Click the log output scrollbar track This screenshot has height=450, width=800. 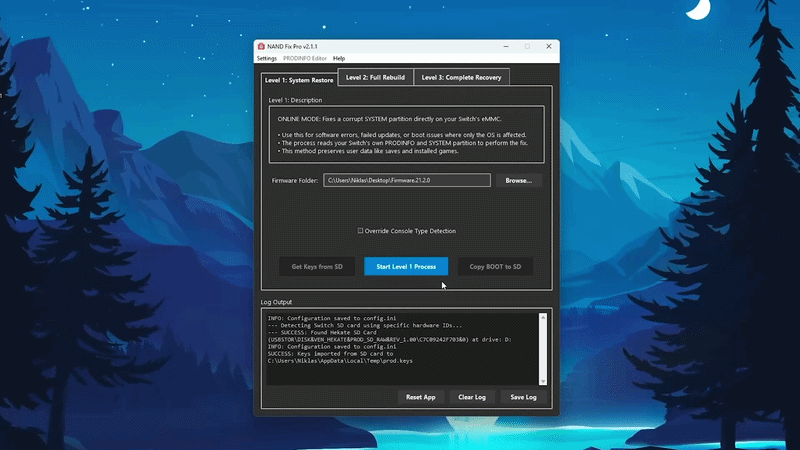(x=543, y=349)
